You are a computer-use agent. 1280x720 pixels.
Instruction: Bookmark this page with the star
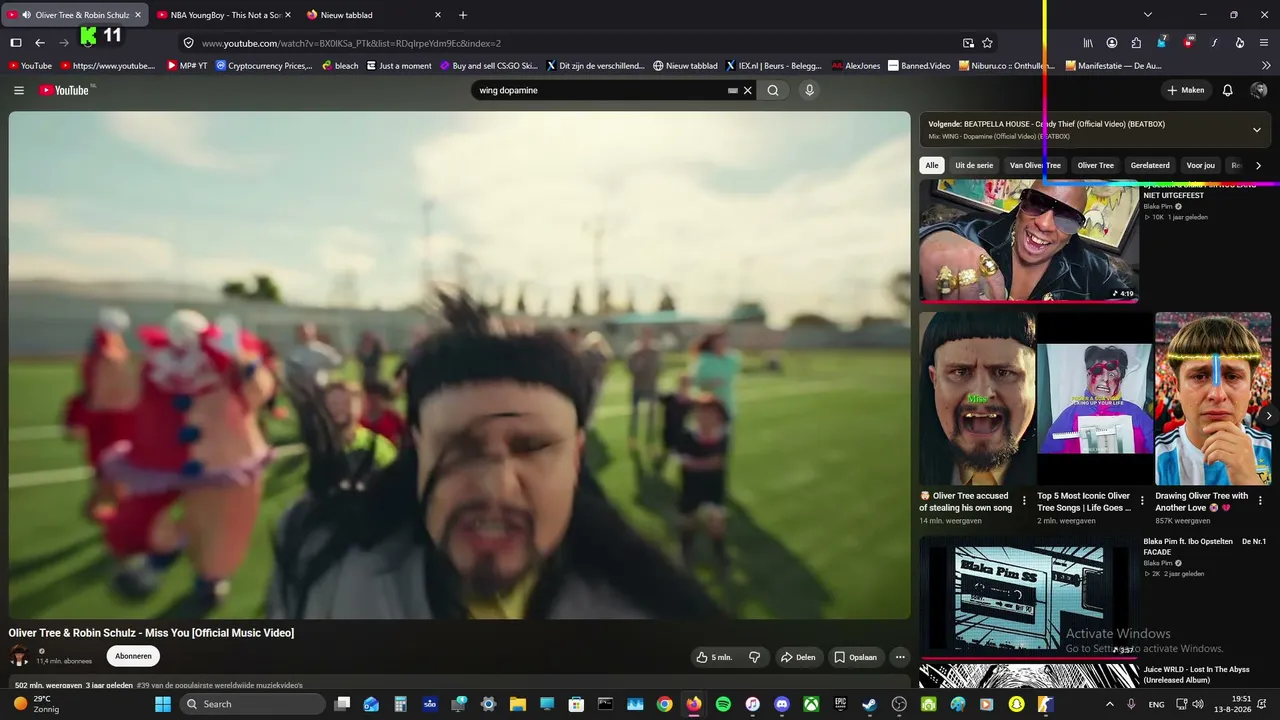[x=987, y=43]
